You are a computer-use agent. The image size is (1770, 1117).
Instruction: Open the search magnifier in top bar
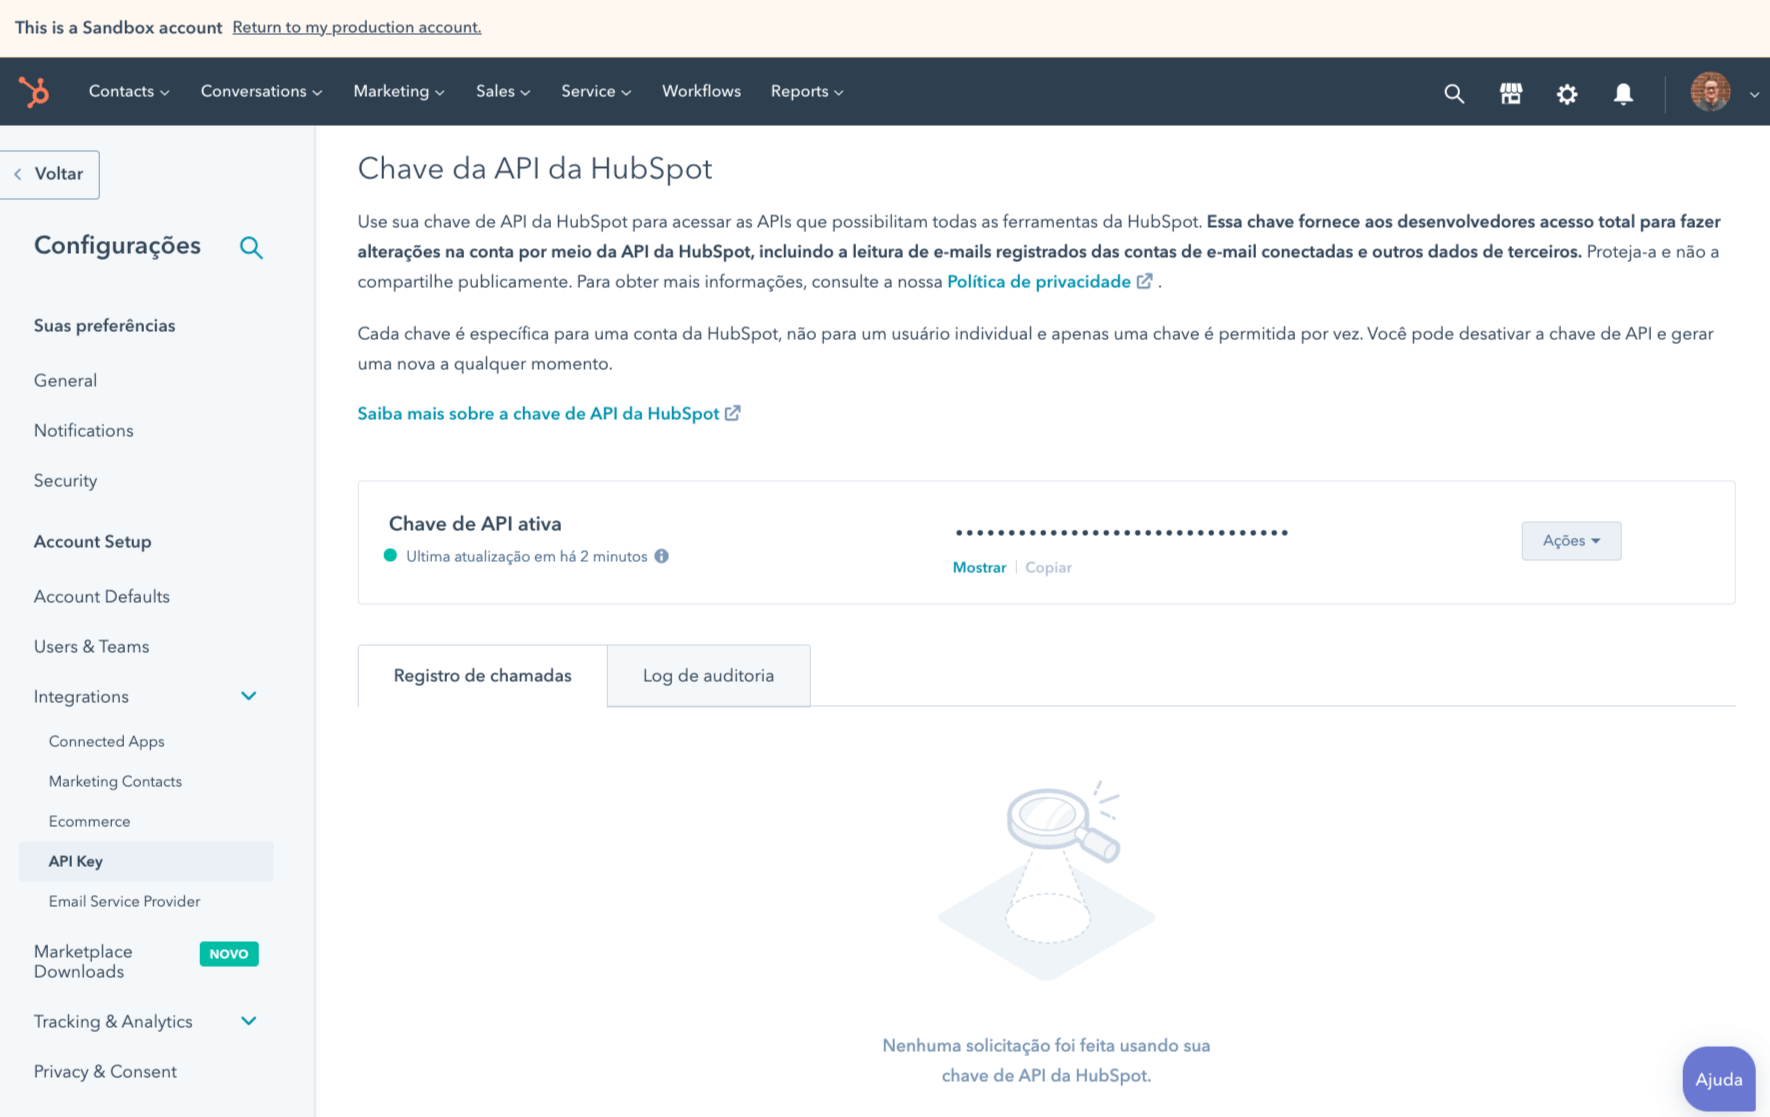[x=1454, y=93]
